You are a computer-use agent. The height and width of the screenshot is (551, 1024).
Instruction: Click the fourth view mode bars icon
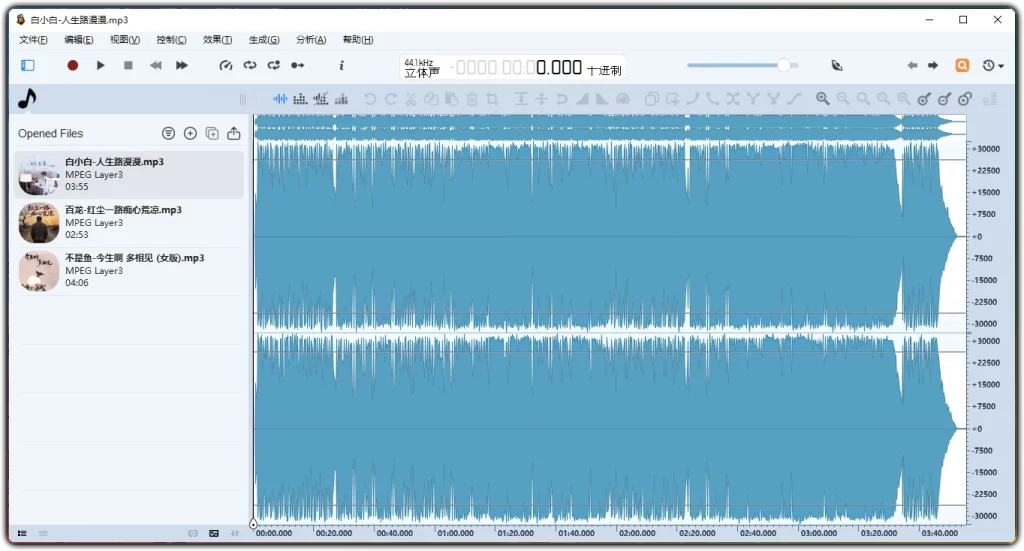[341, 99]
